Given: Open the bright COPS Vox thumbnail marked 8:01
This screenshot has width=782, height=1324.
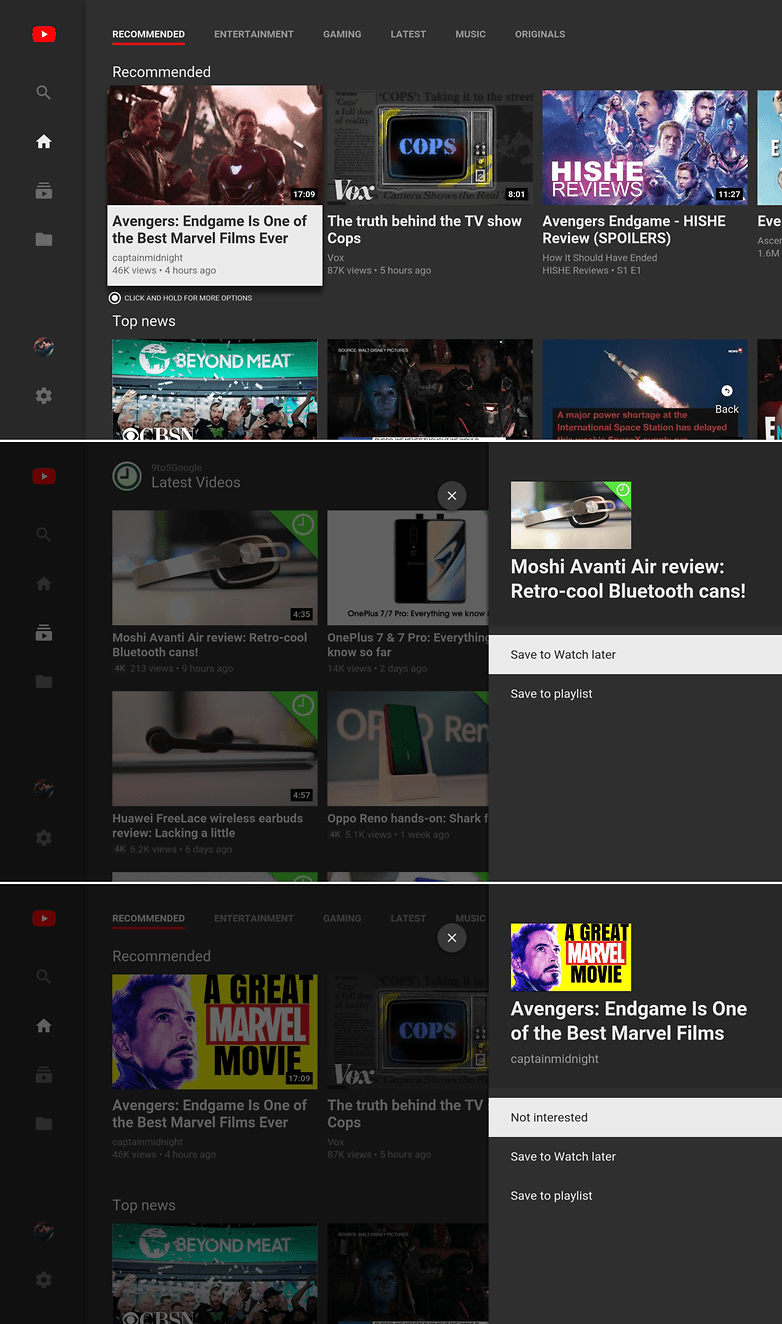Looking at the screenshot, I should tap(430, 148).
